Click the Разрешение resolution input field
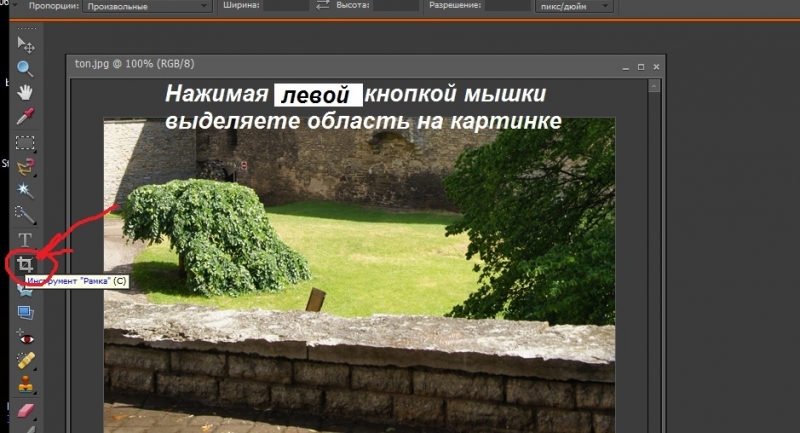 pos(508,6)
